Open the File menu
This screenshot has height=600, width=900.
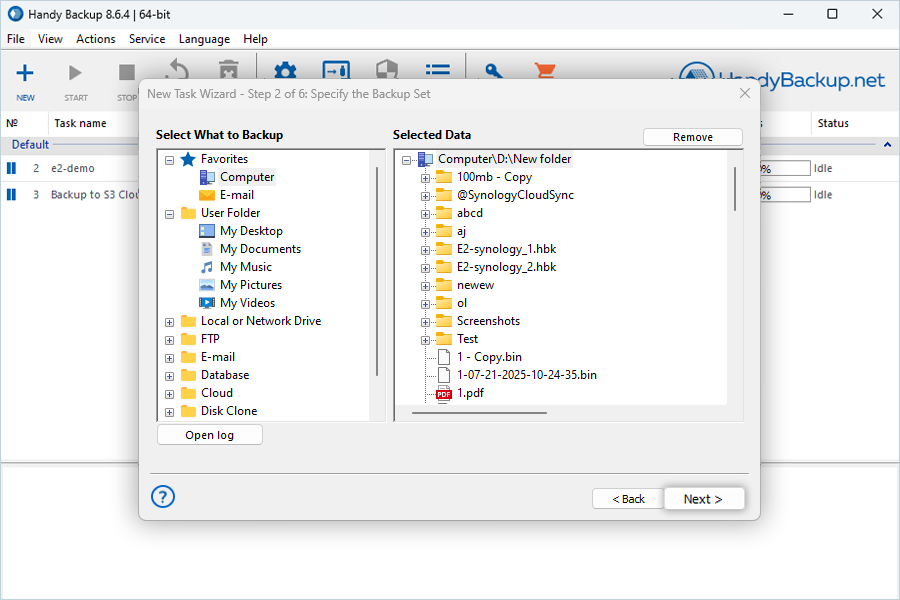click(15, 38)
